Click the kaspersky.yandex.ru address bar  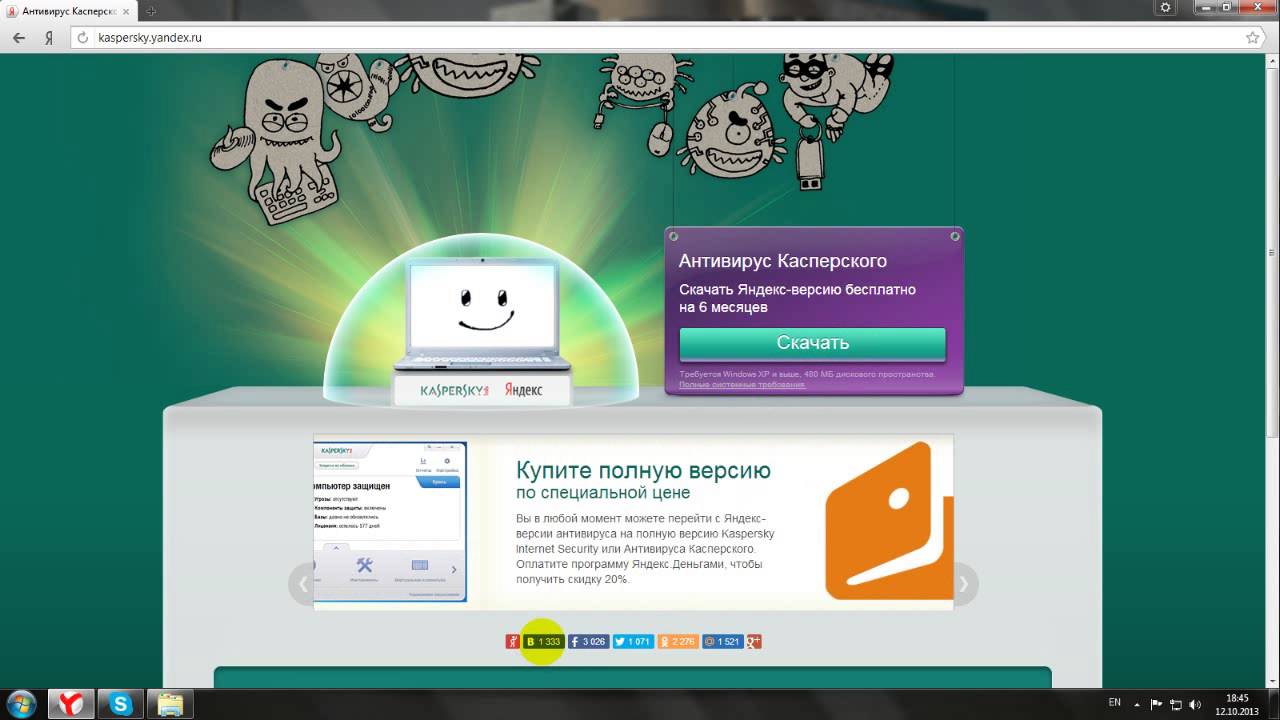pos(660,38)
